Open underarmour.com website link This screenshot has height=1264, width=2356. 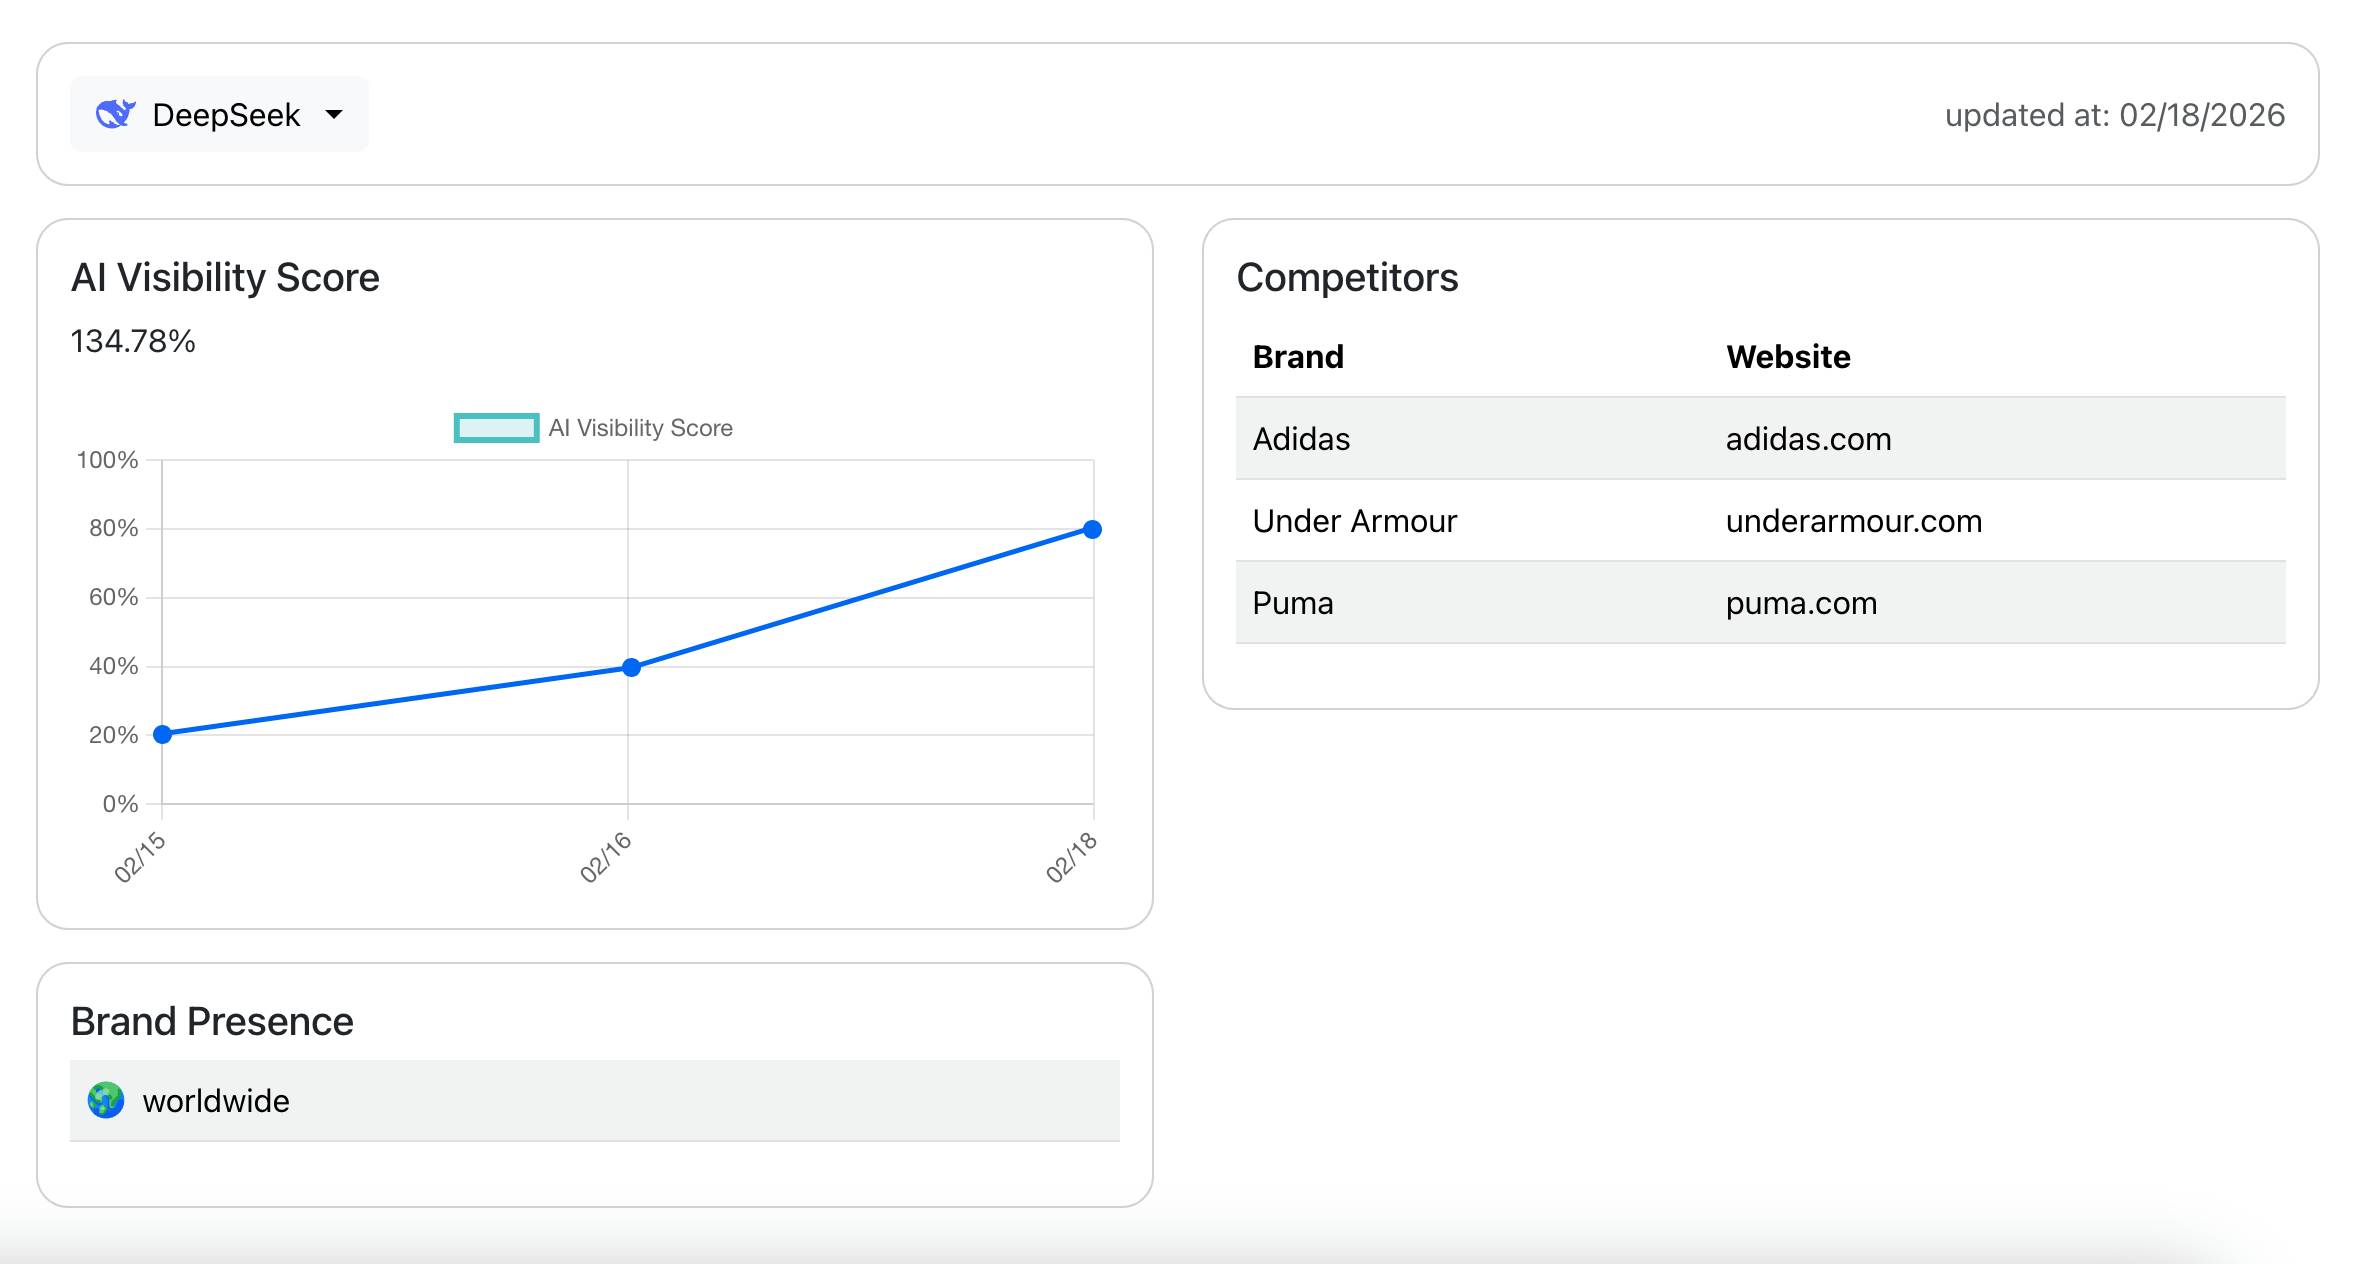(x=1853, y=520)
